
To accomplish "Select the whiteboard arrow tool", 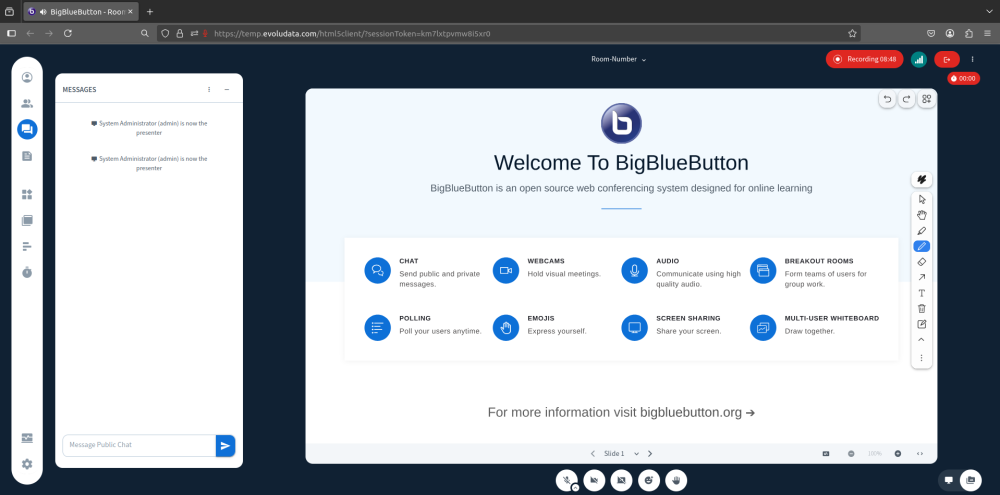I will [922, 277].
